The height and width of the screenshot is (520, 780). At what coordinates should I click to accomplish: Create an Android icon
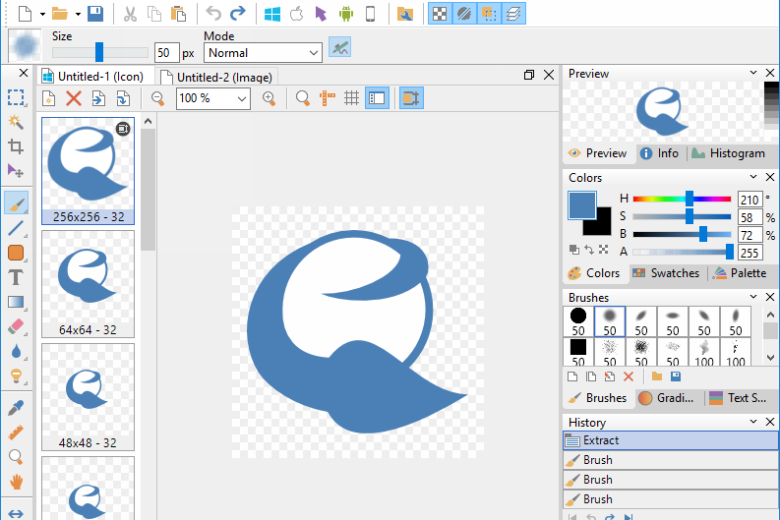pyautogui.click(x=346, y=13)
